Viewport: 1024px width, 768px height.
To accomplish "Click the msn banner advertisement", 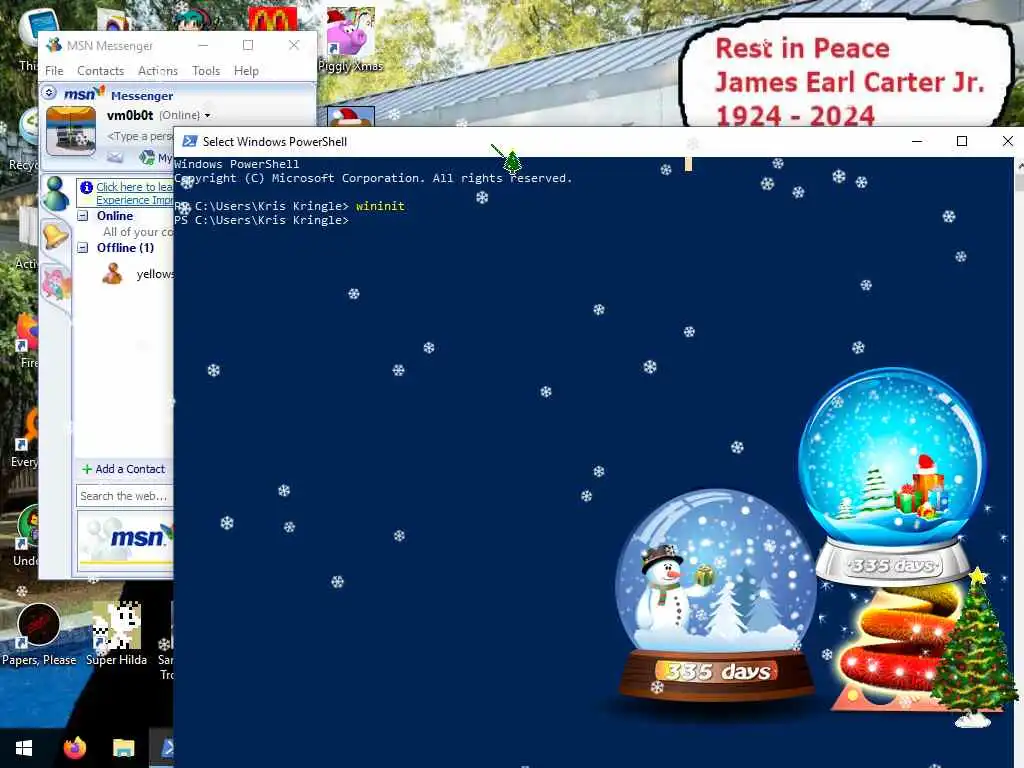I will 125,540.
